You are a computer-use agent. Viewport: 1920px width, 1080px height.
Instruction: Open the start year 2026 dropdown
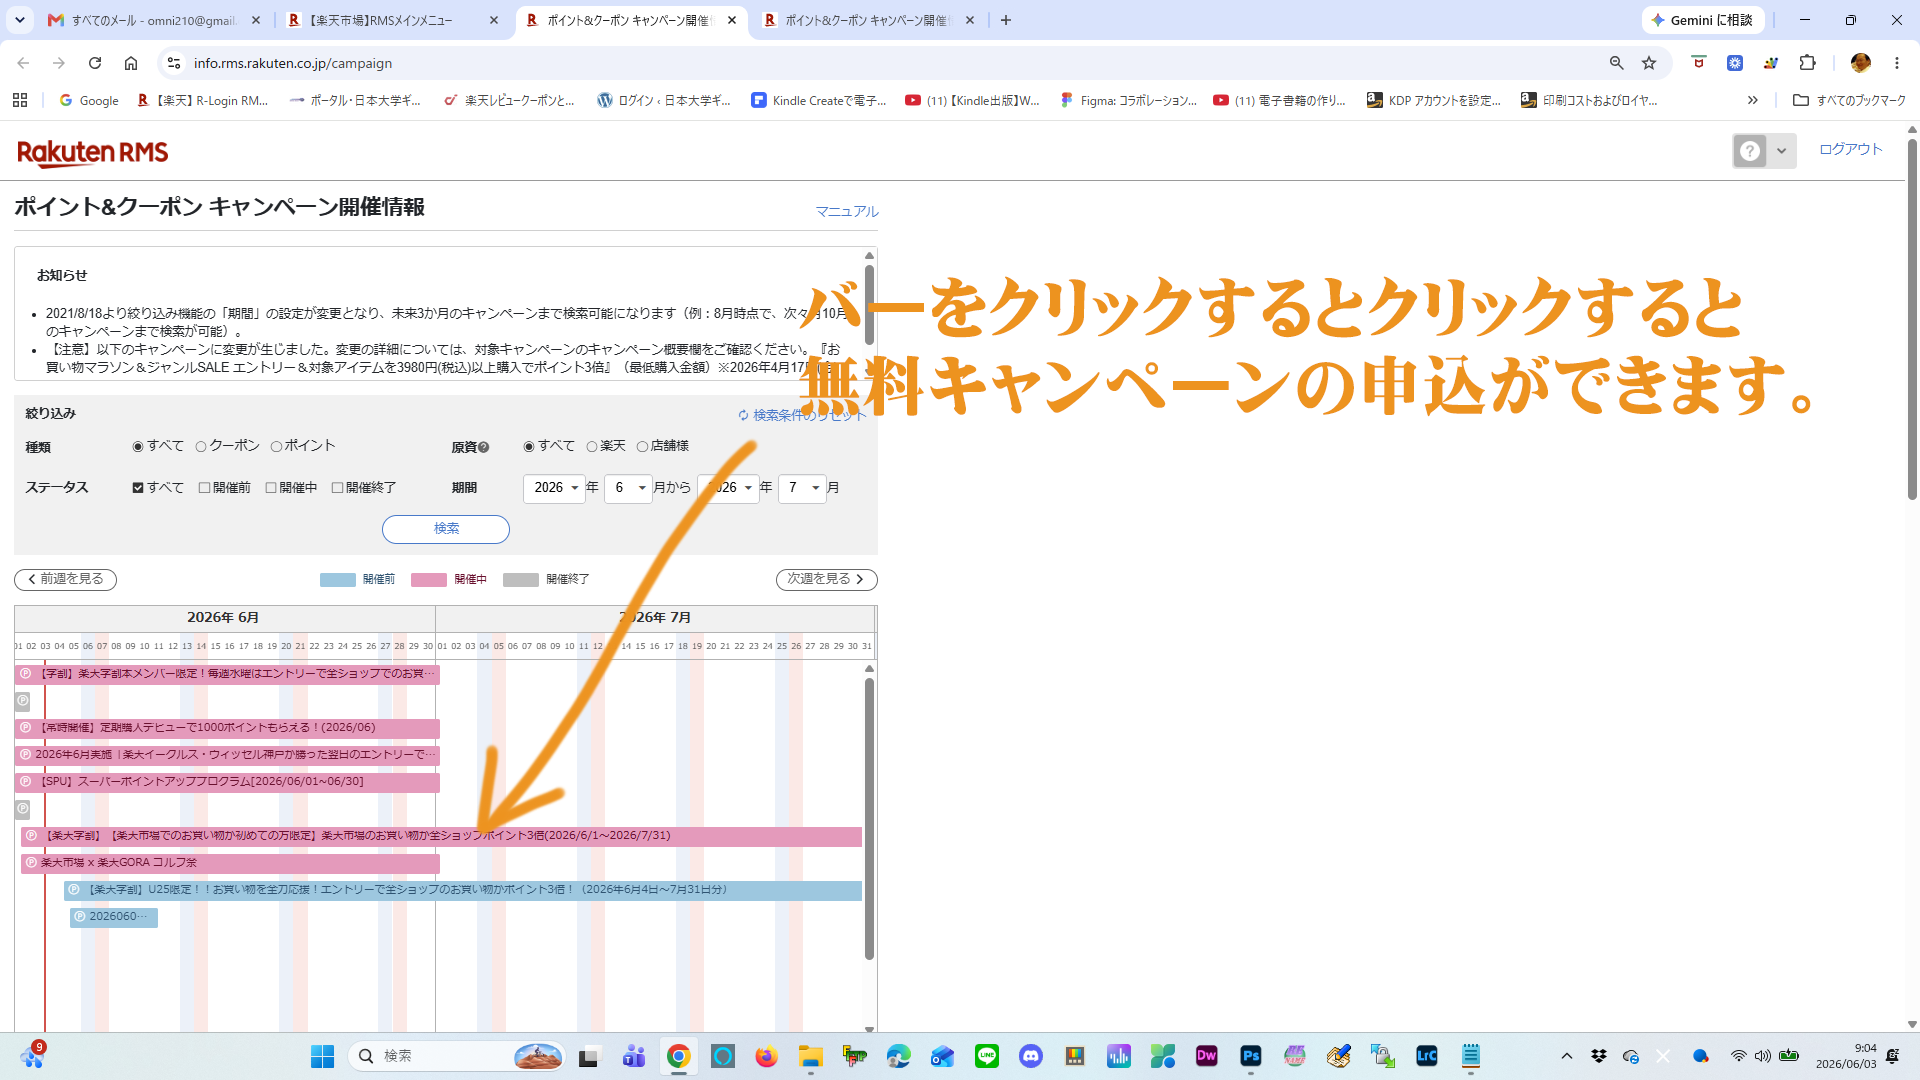554,488
